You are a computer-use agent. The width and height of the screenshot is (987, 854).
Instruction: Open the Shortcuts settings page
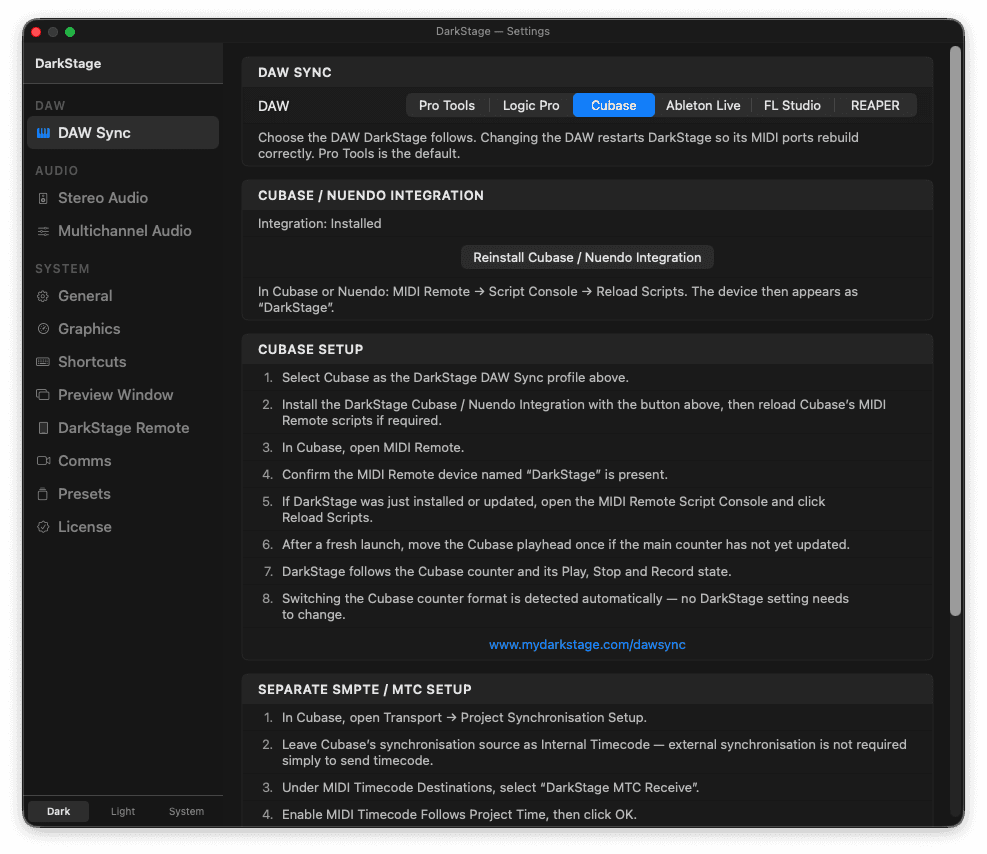click(123, 362)
